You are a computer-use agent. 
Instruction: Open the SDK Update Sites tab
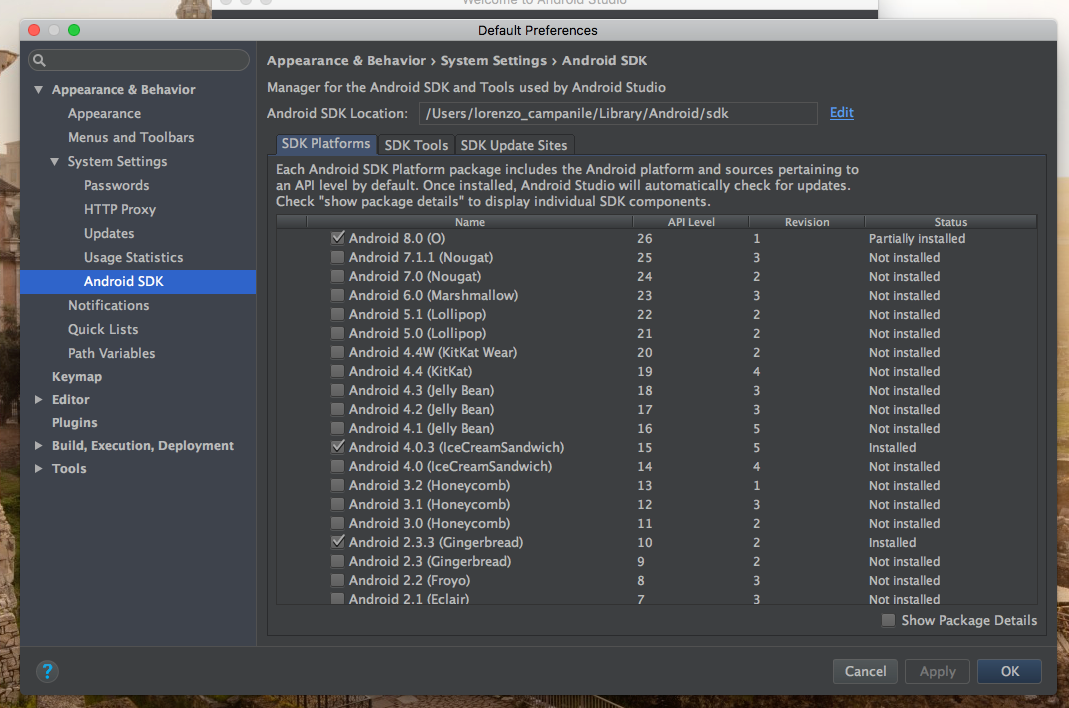(514, 145)
